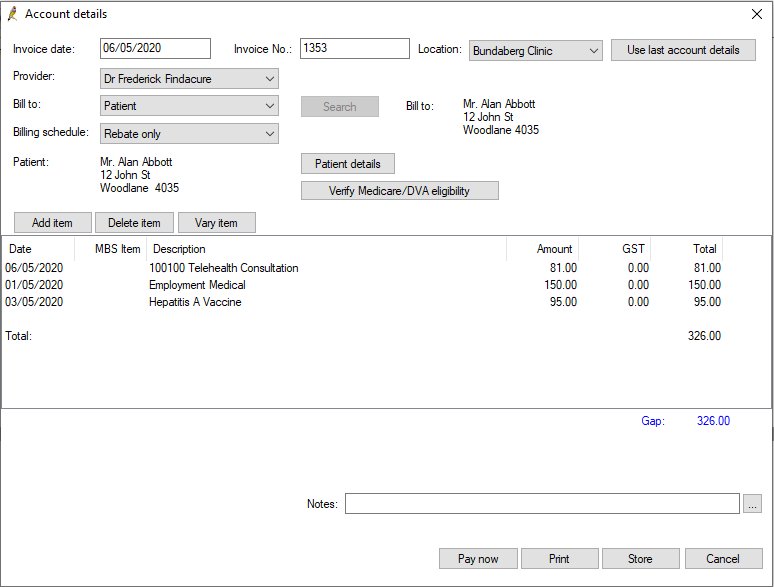Select the Hepatitis A Vaccine row
This screenshot has width=774, height=587.
[x=363, y=302]
